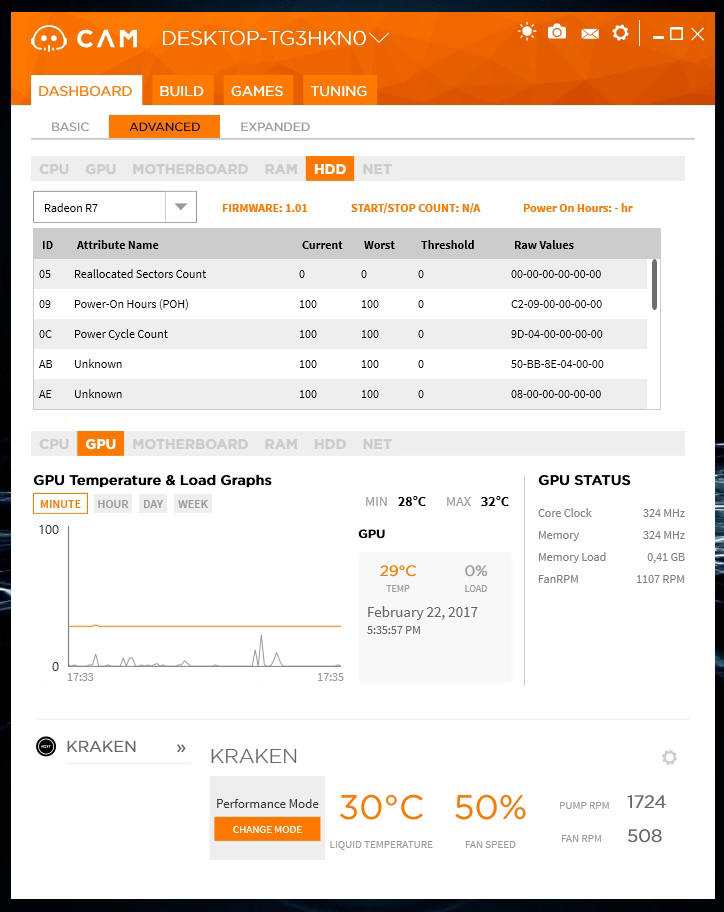Open the TUNING tab

click(339, 90)
